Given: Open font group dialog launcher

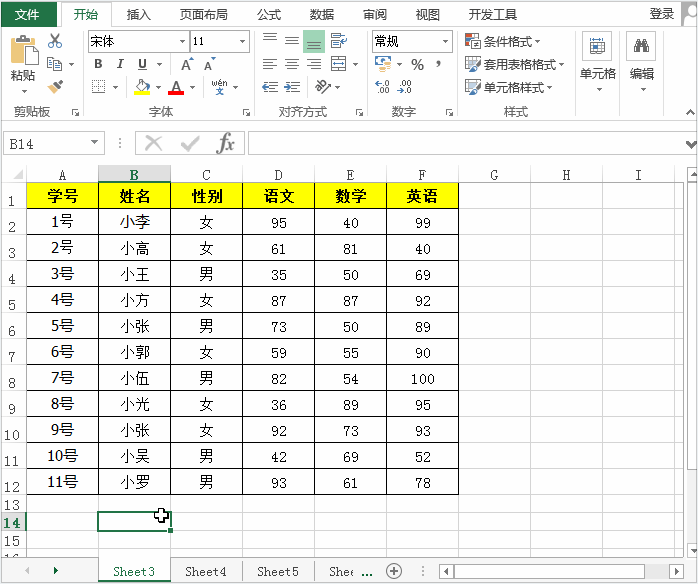Looking at the screenshot, I should click(x=246, y=113).
